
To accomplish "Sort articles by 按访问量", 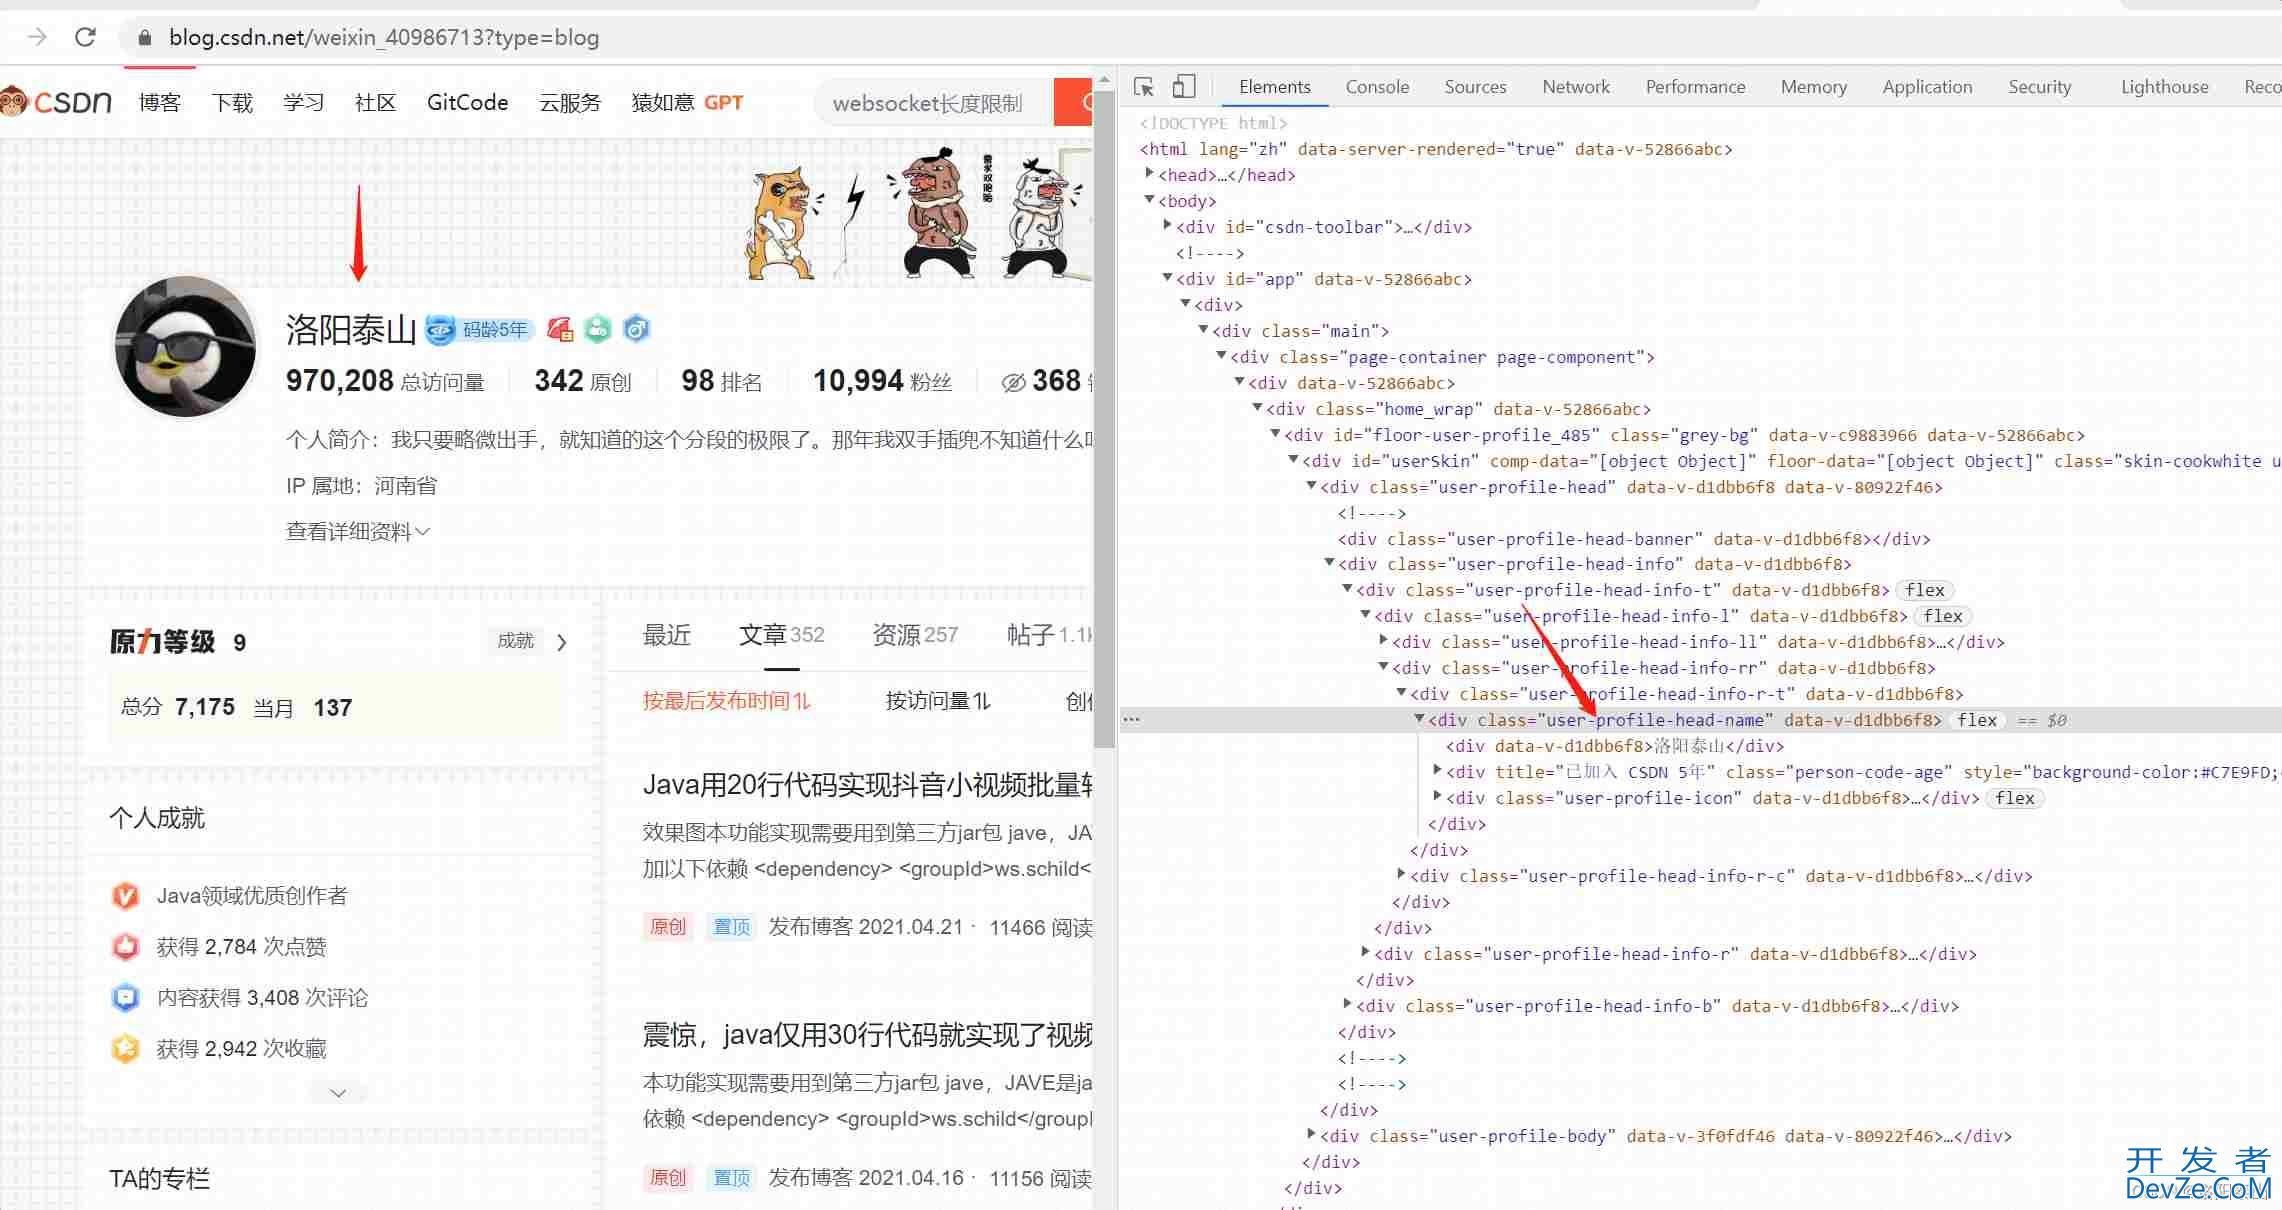I will [937, 701].
